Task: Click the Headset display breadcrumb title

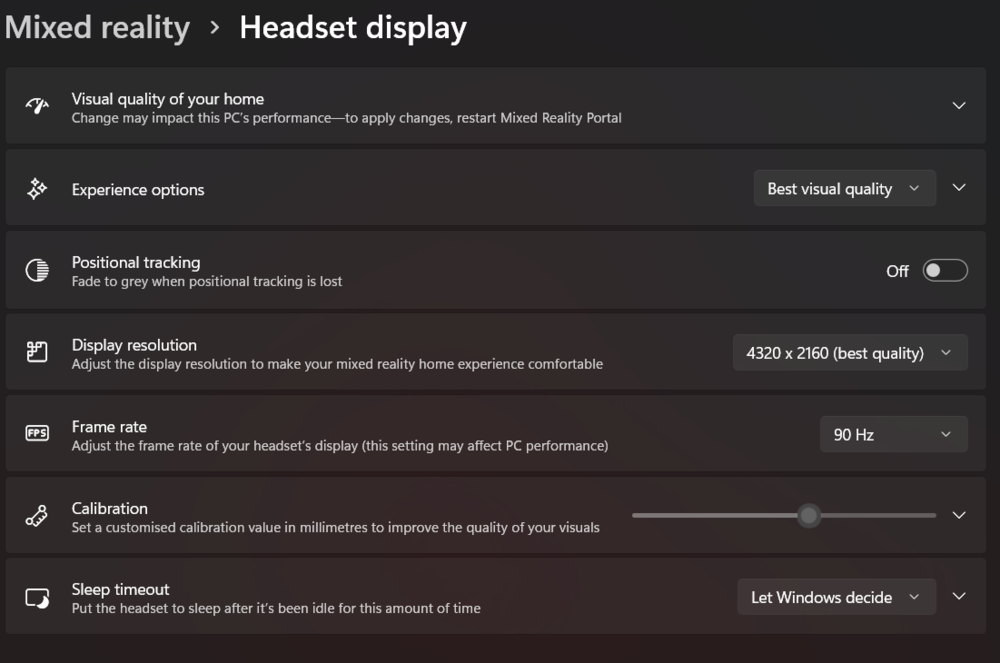Action: (x=353, y=28)
